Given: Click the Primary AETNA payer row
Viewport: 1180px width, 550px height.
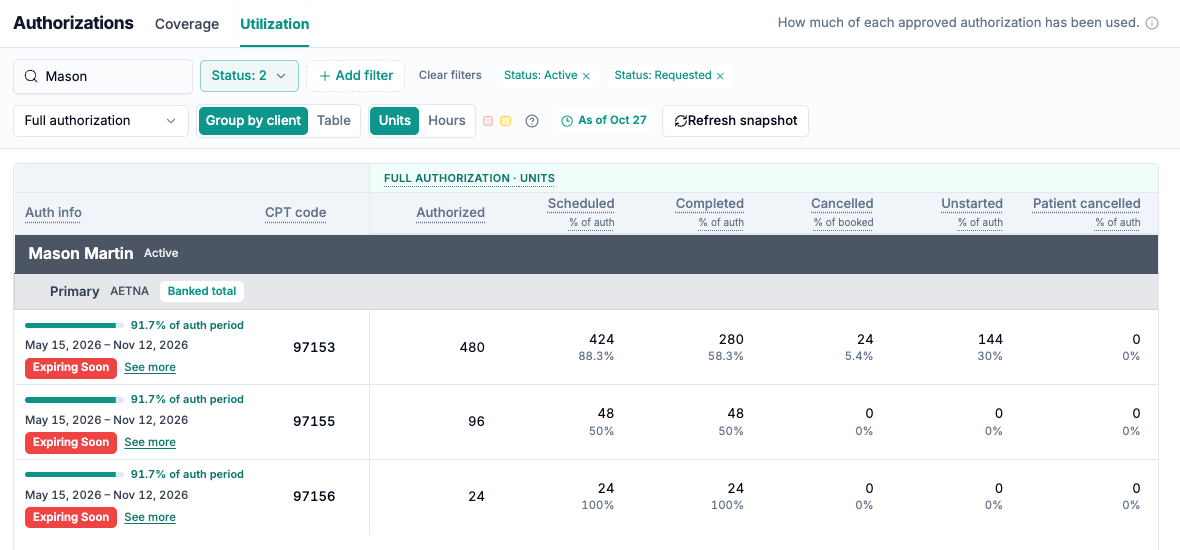Looking at the screenshot, I should (586, 291).
